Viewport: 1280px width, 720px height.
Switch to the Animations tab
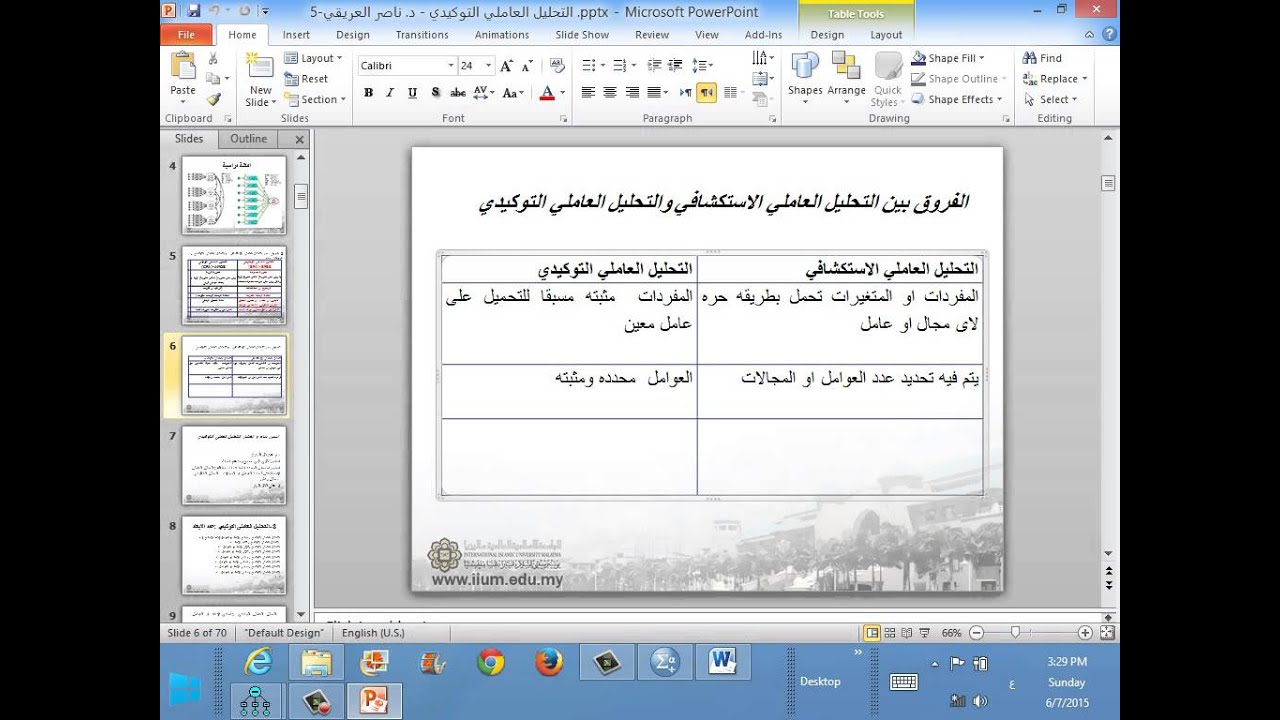pos(502,34)
